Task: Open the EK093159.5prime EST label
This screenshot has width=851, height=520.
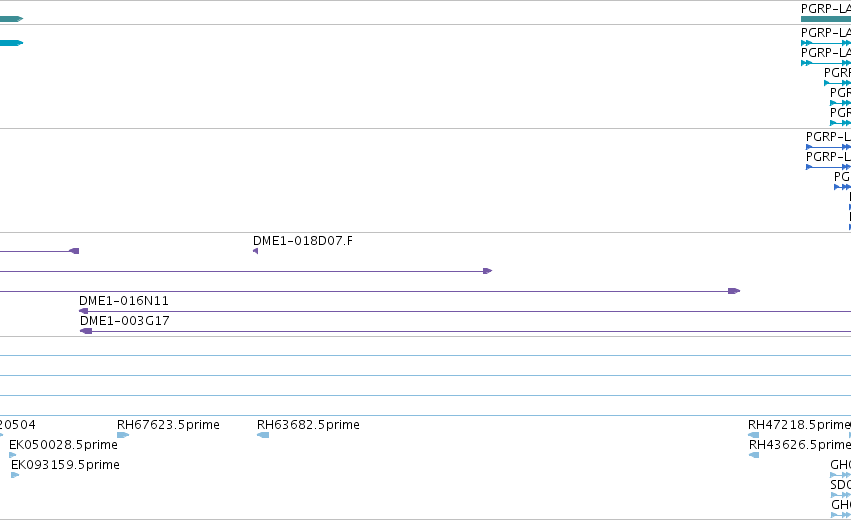Action: (x=65, y=465)
